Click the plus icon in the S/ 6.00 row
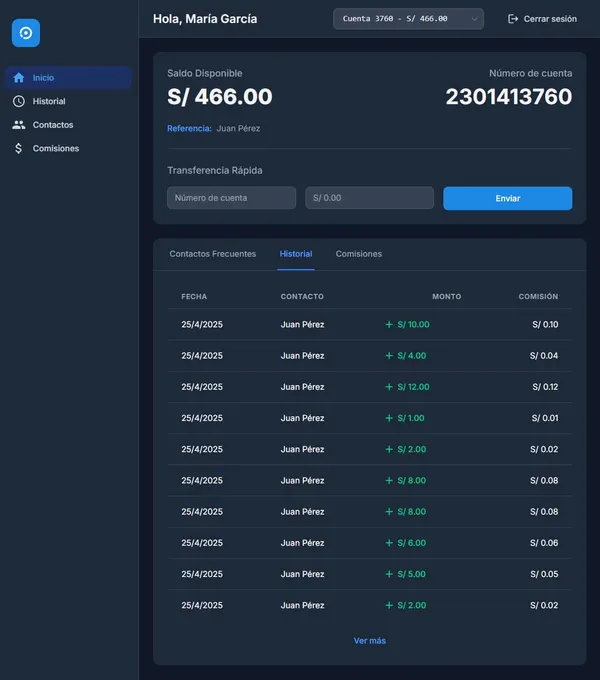600x680 pixels. (x=389, y=543)
